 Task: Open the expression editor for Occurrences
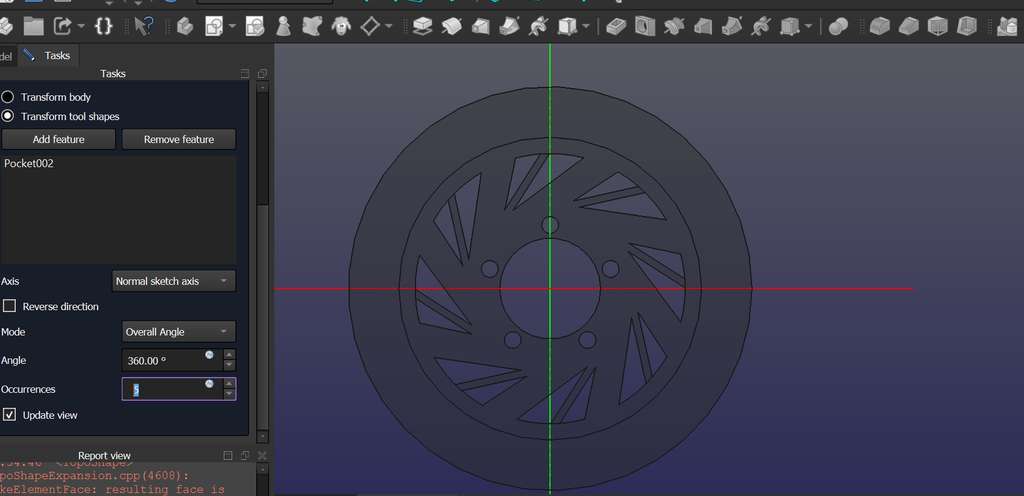[210, 384]
